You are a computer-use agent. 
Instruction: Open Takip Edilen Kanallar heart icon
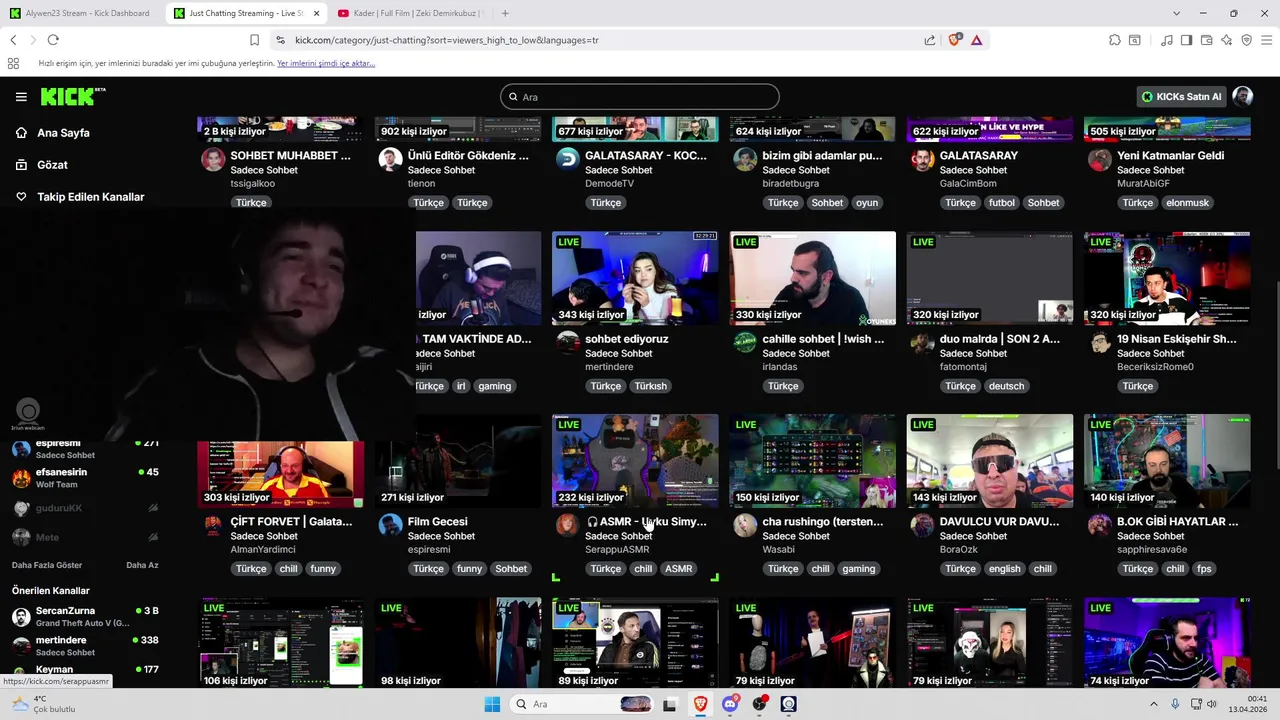21,197
